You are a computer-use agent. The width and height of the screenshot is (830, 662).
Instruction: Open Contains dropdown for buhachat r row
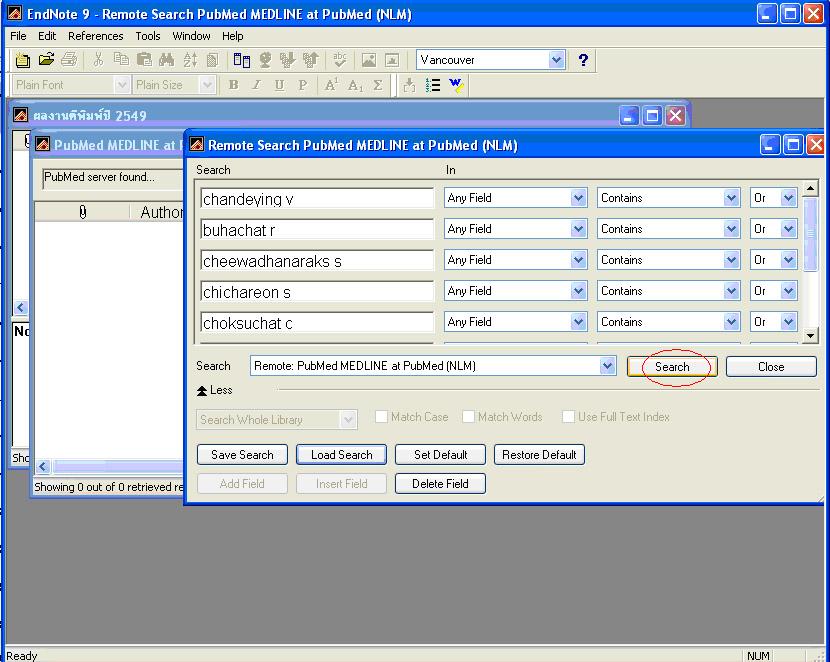732,229
